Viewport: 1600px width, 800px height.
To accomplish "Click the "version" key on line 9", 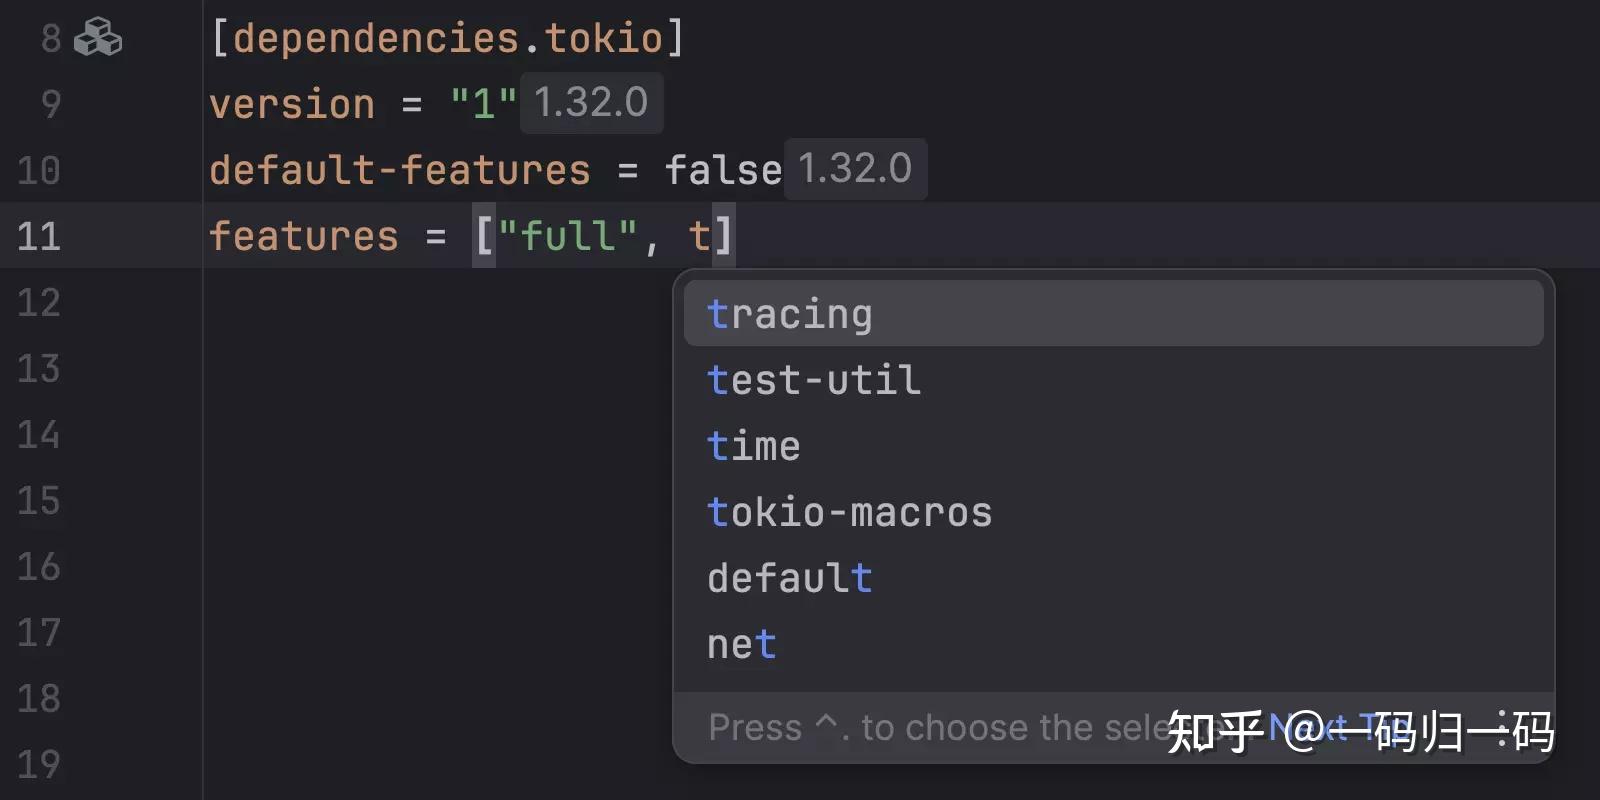I will pos(292,104).
